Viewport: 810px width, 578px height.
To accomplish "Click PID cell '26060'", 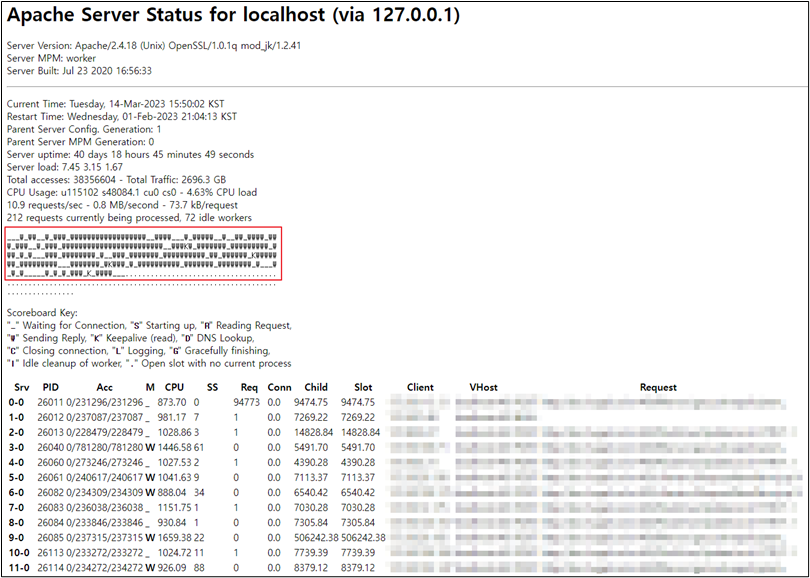I will [x=50, y=462].
